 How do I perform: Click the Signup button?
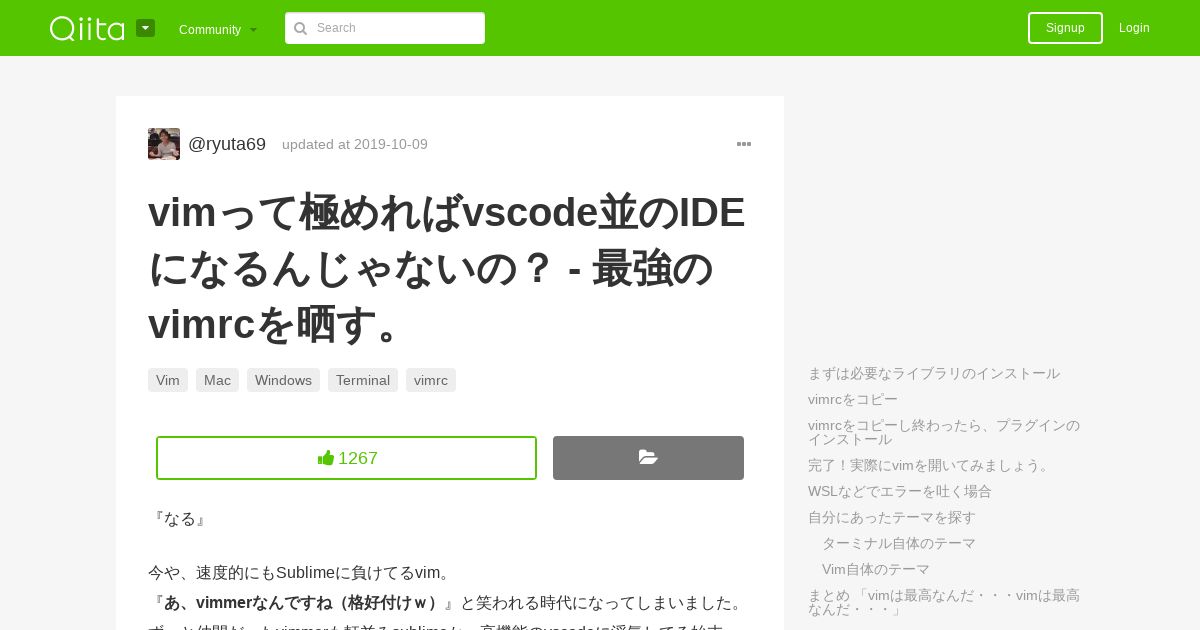point(1065,28)
